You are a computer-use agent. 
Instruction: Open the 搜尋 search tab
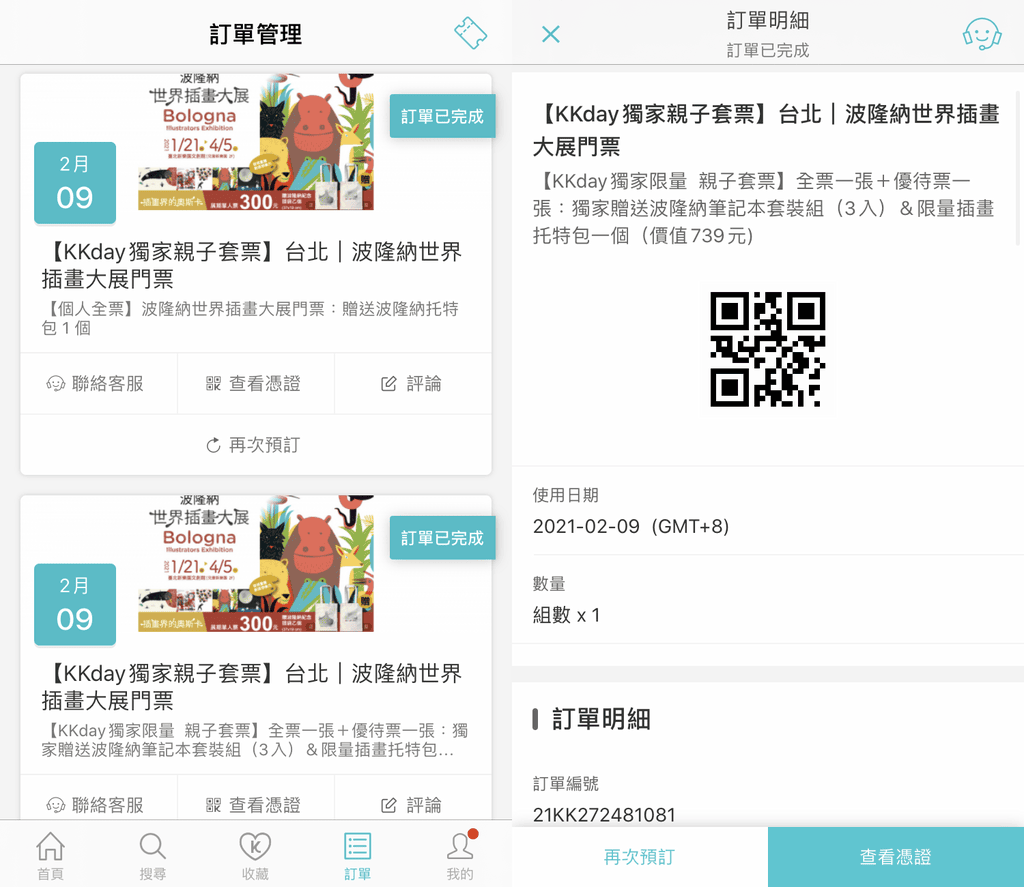click(x=153, y=856)
